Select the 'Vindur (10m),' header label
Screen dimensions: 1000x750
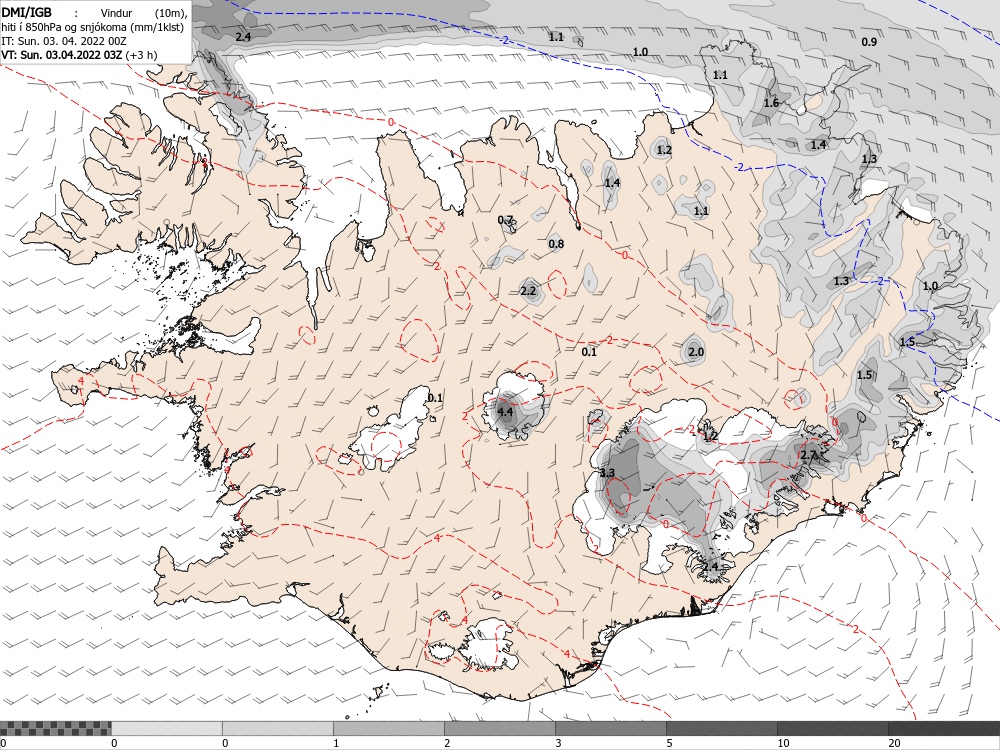(143, 13)
